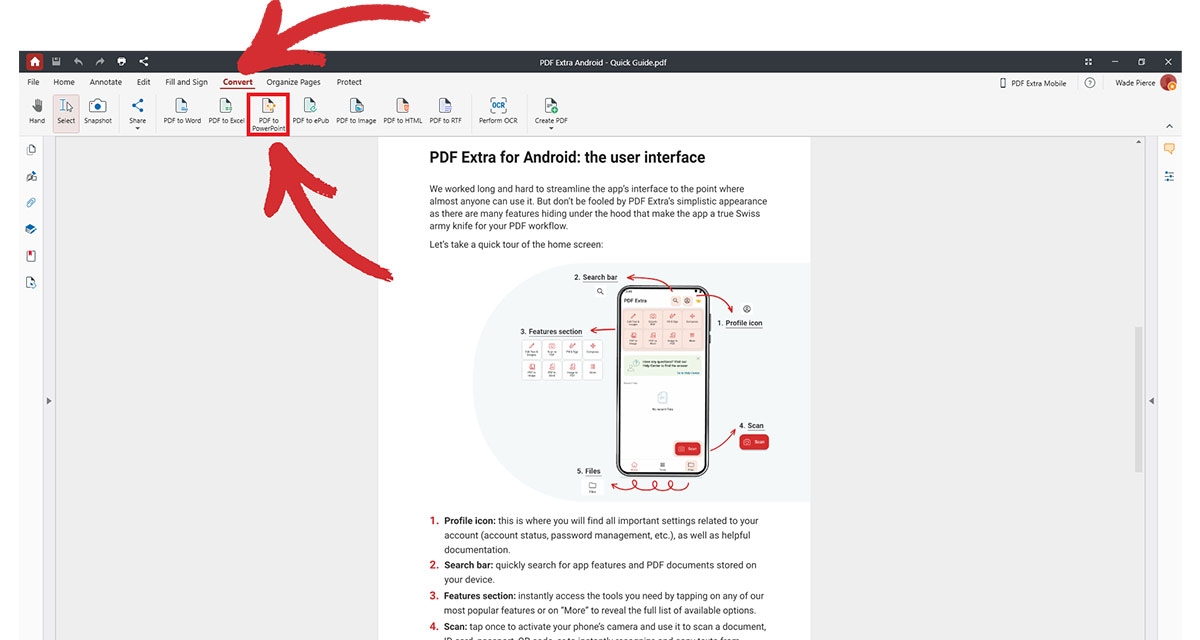Image resolution: width=1200 pixels, height=640 pixels.
Task: Convert PDF to HTML
Action: pyautogui.click(x=403, y=112)
